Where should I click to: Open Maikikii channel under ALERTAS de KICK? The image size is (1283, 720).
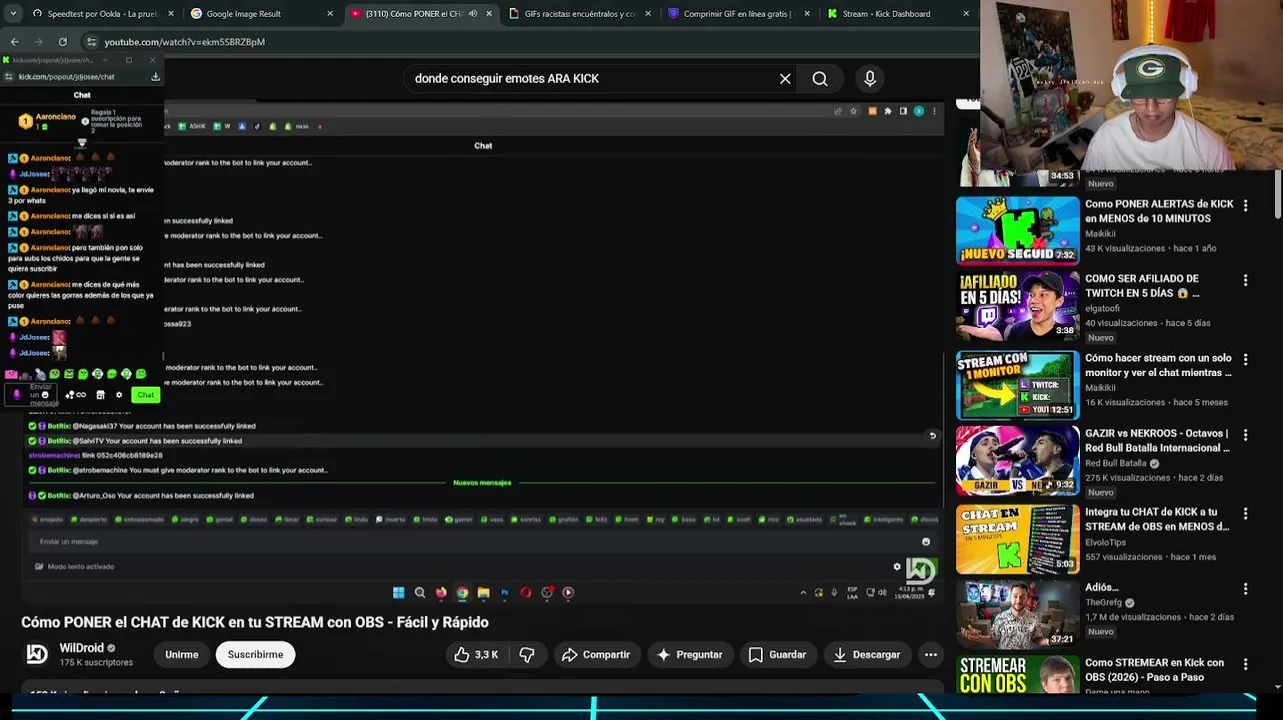1100,234
